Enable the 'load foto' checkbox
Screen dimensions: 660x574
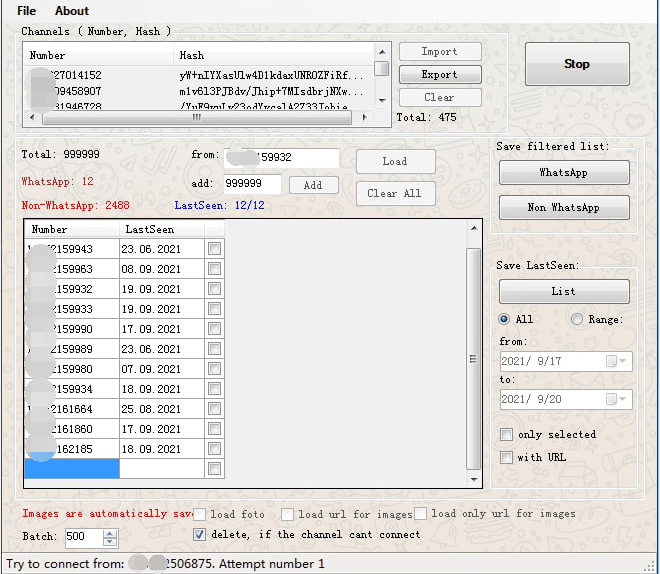(199, 514)
